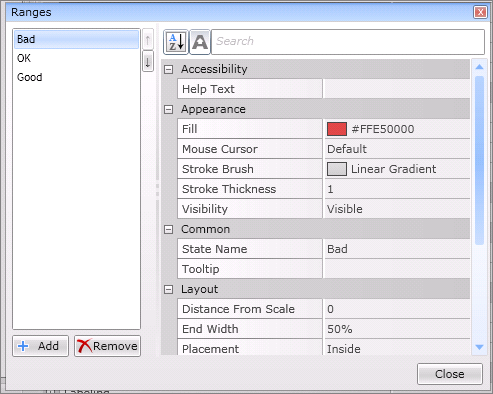
Task: Select the Visibility property label
Action: click(250, 209)
